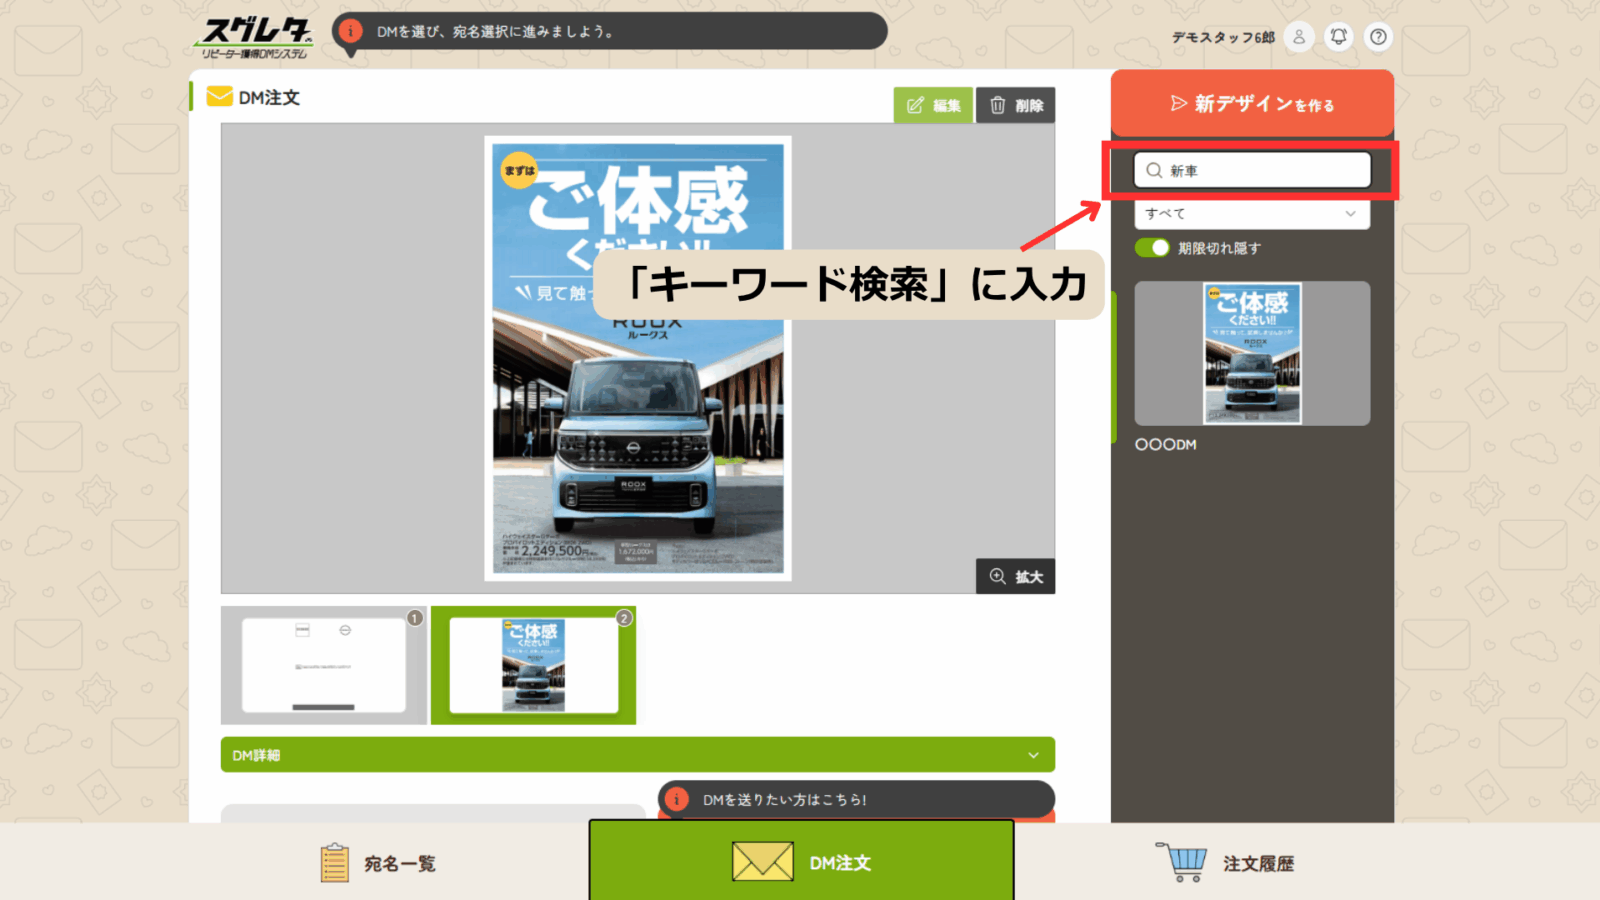This screenshot has width=1600, height=900.
Task: Click the 新デザインを作る button
Action: [x=1251, y=104]
